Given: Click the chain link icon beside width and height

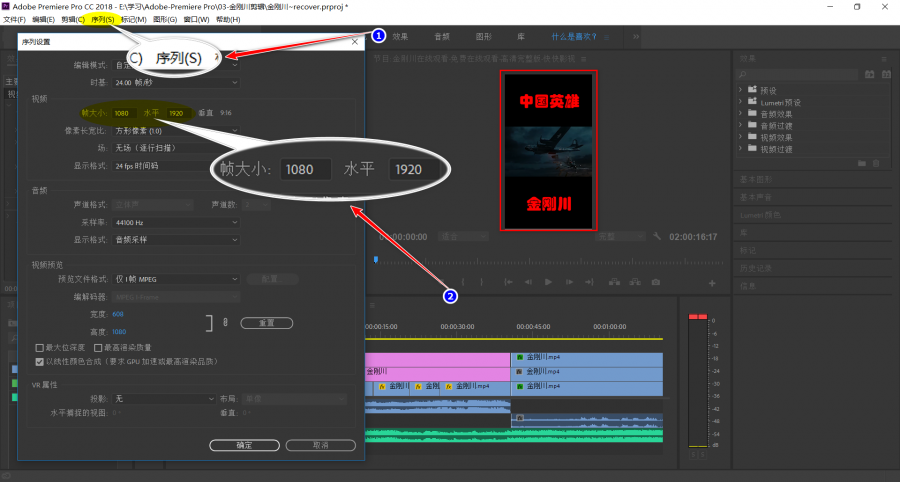Looking at the screenshot, I should [225, 322].
